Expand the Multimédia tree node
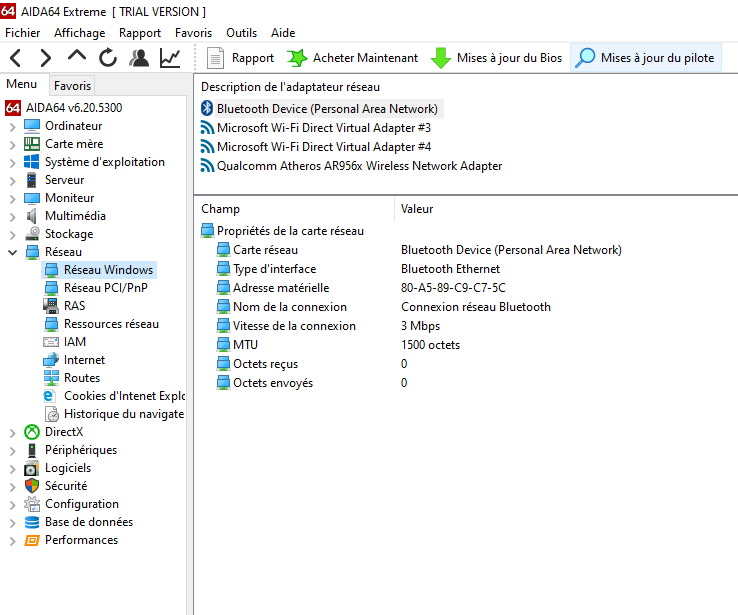 13,216
